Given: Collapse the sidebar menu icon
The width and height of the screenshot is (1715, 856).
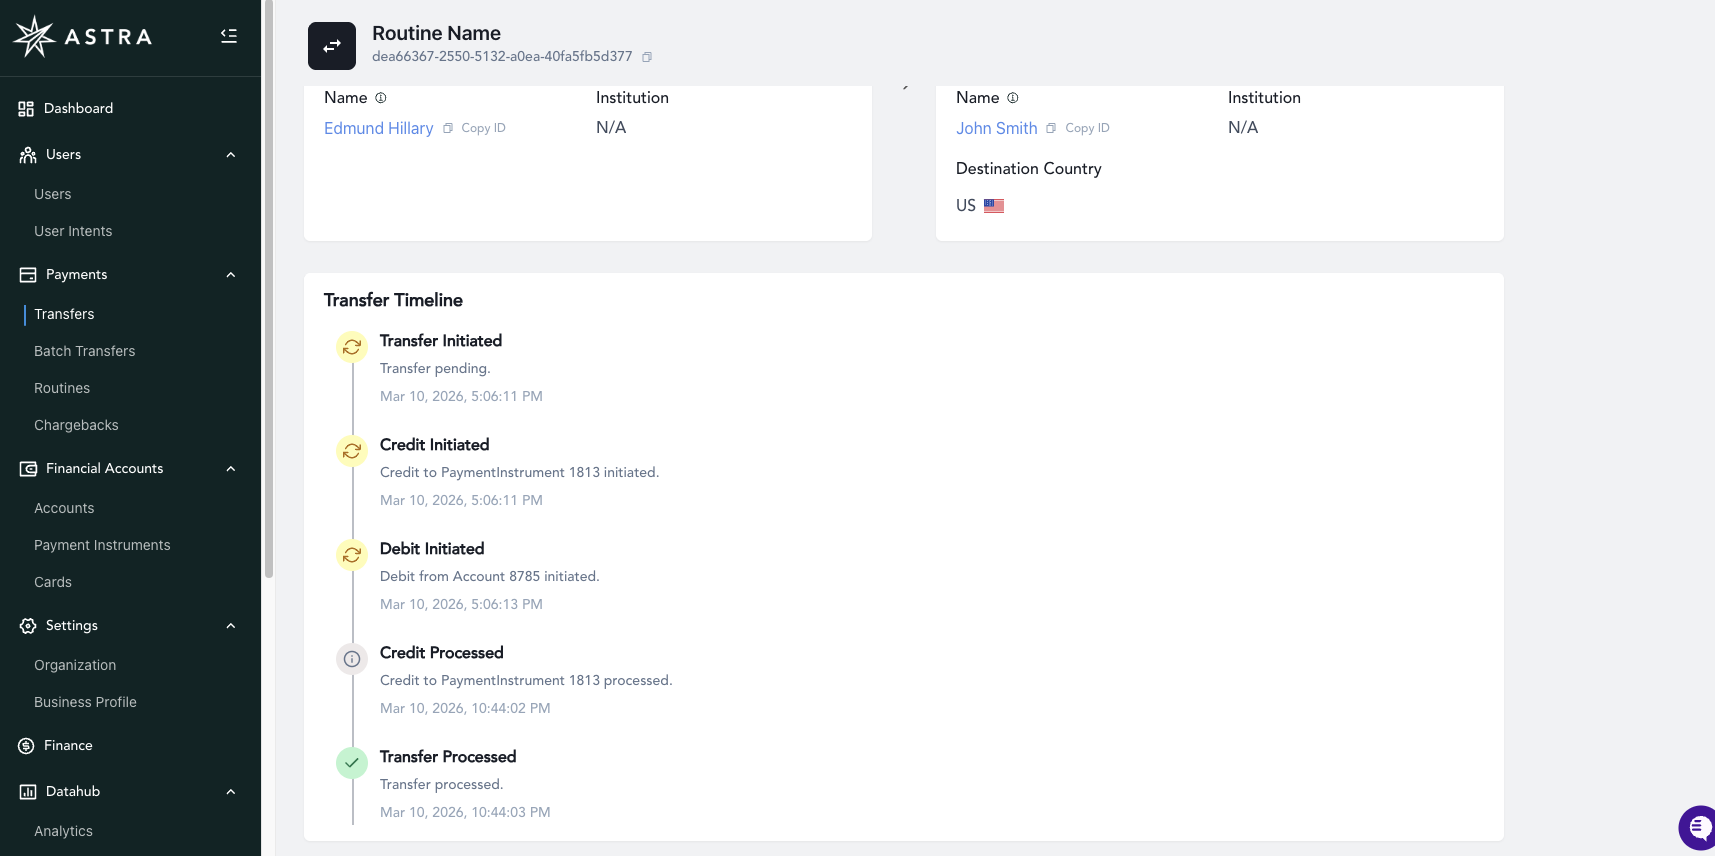Looking at the screenshot, I should [x=229, y=36].
